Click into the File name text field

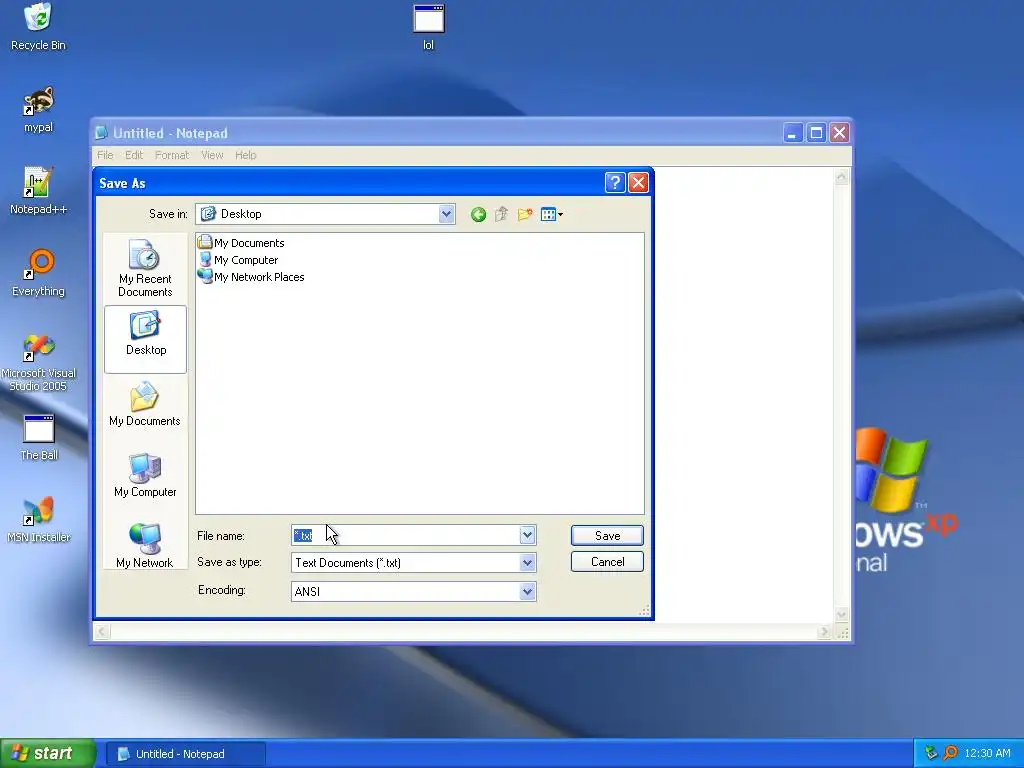coord(406,536)
